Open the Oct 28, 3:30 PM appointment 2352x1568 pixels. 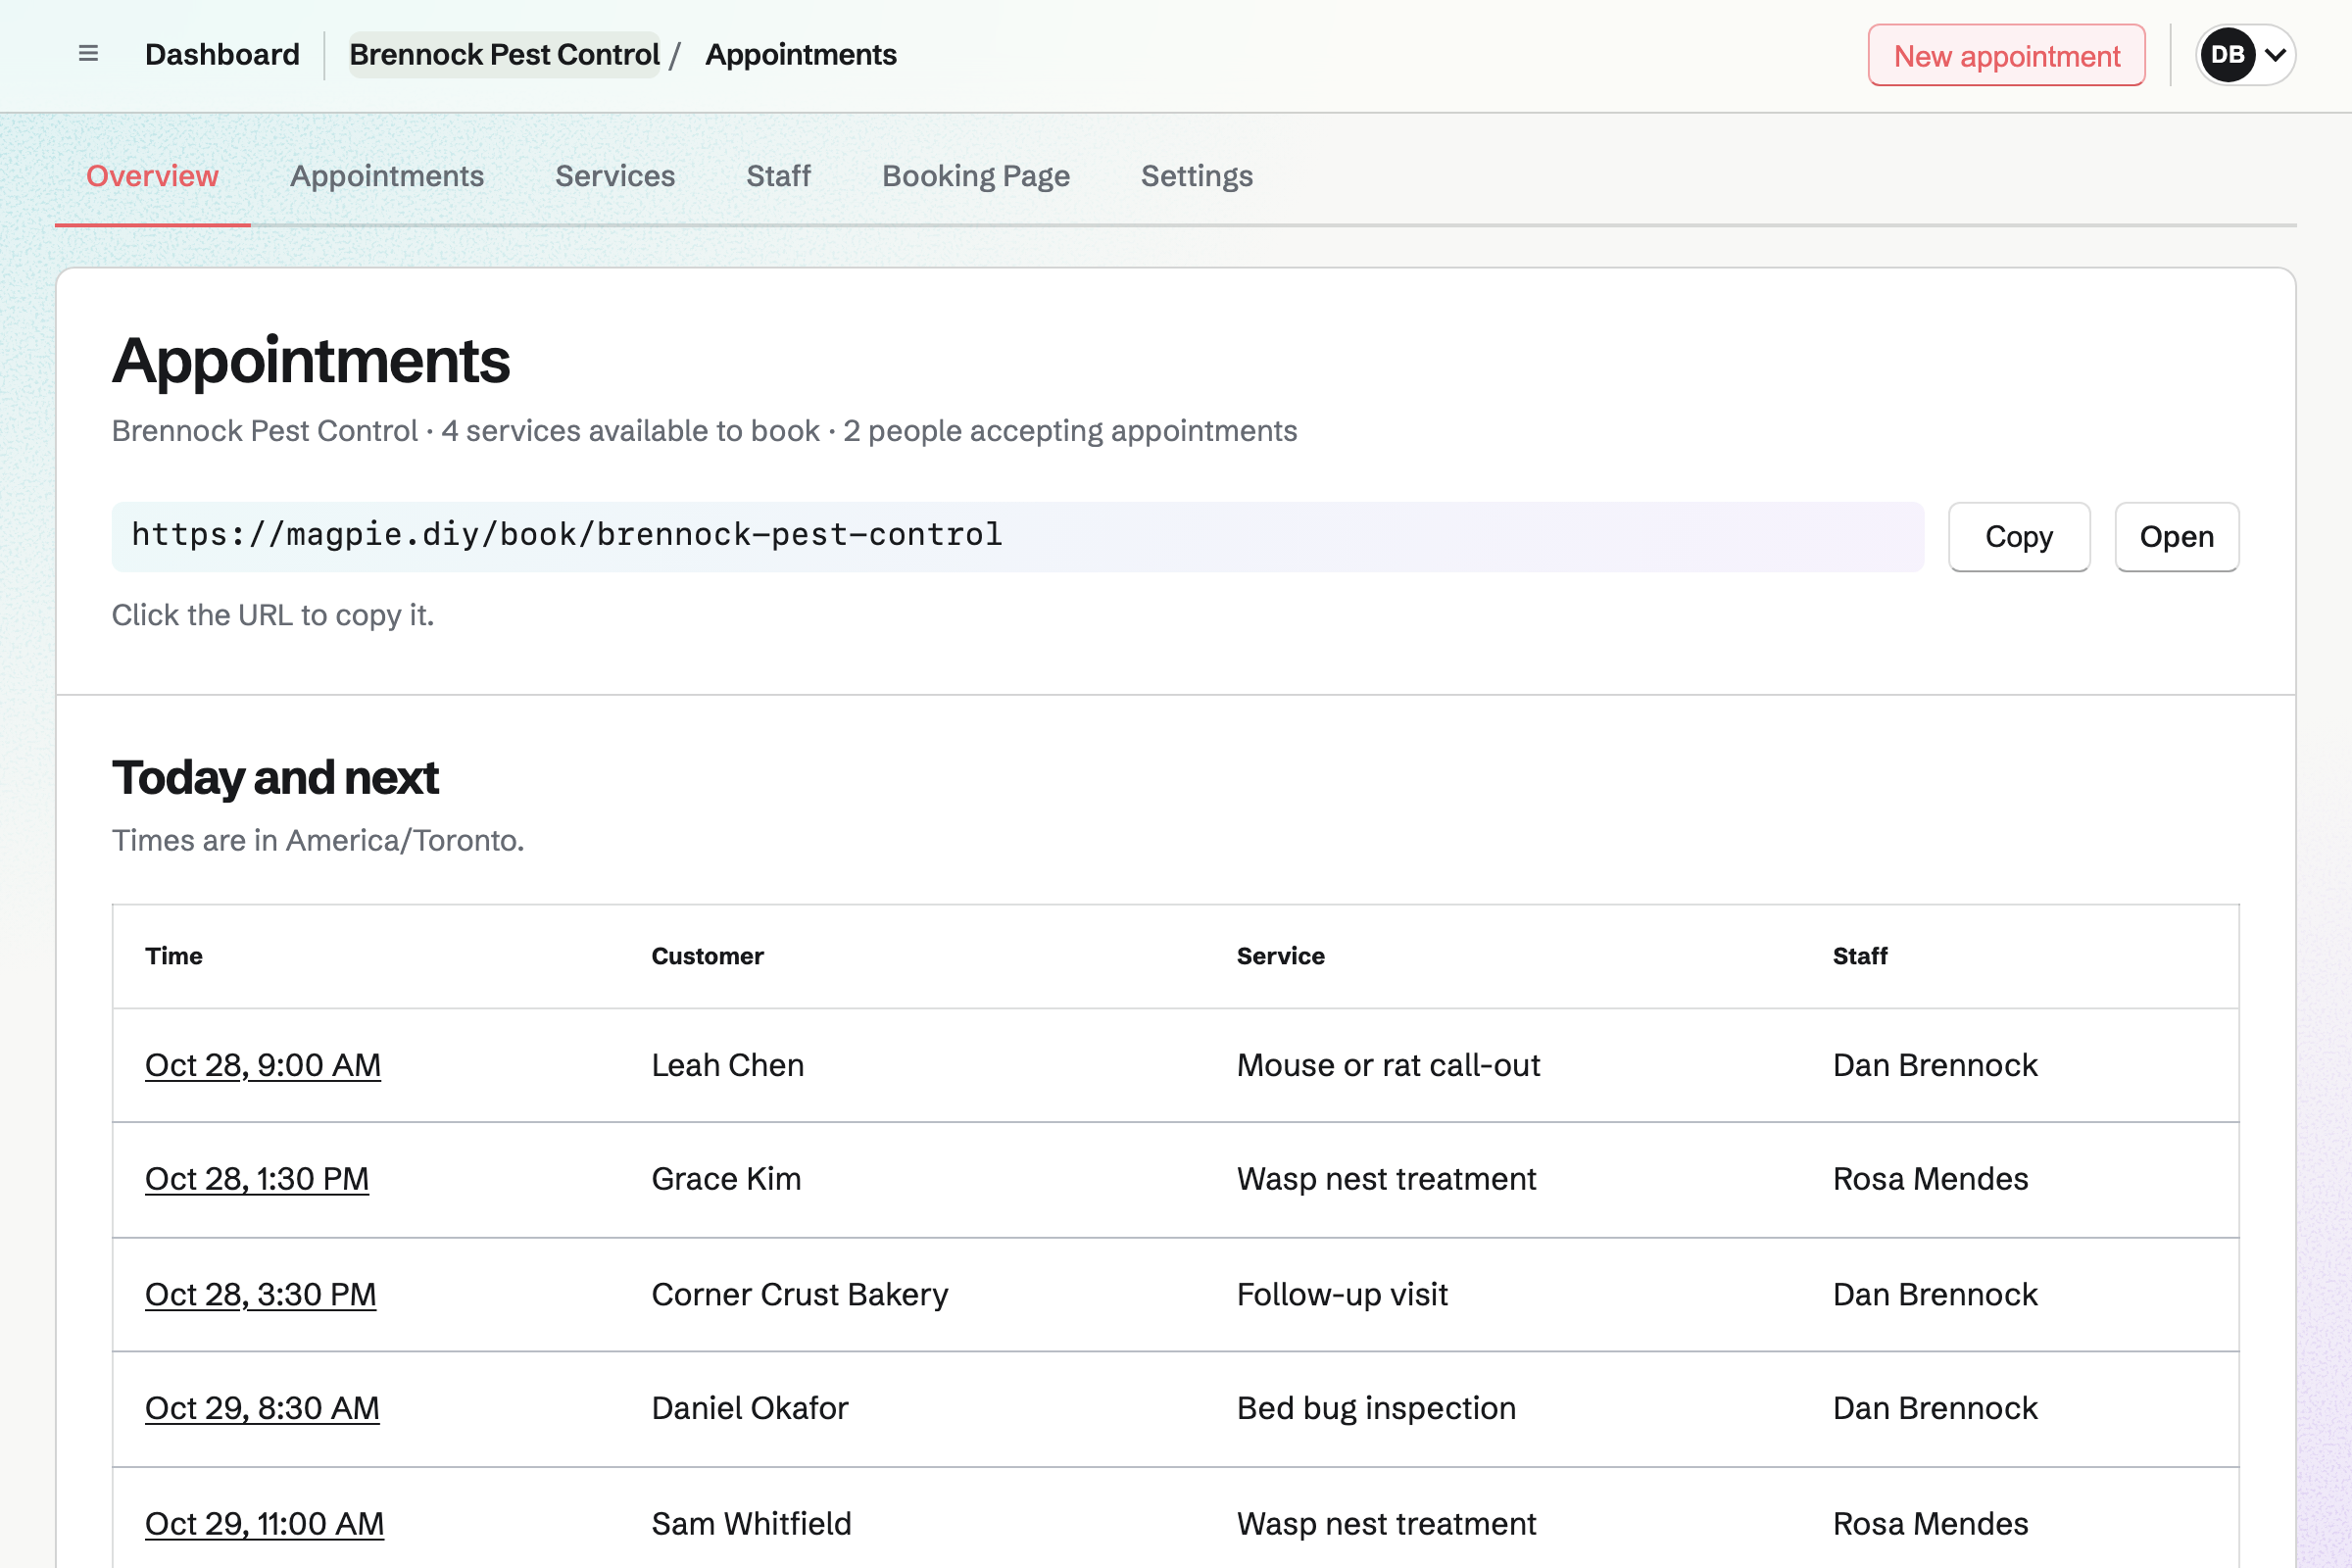pyautogui.click(x=261, y=1294)
